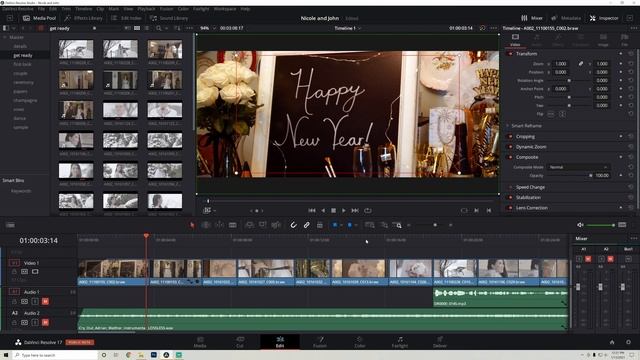The image size is (640, 360).
Task: Open the Workspace menu
Action: (225, 9)
